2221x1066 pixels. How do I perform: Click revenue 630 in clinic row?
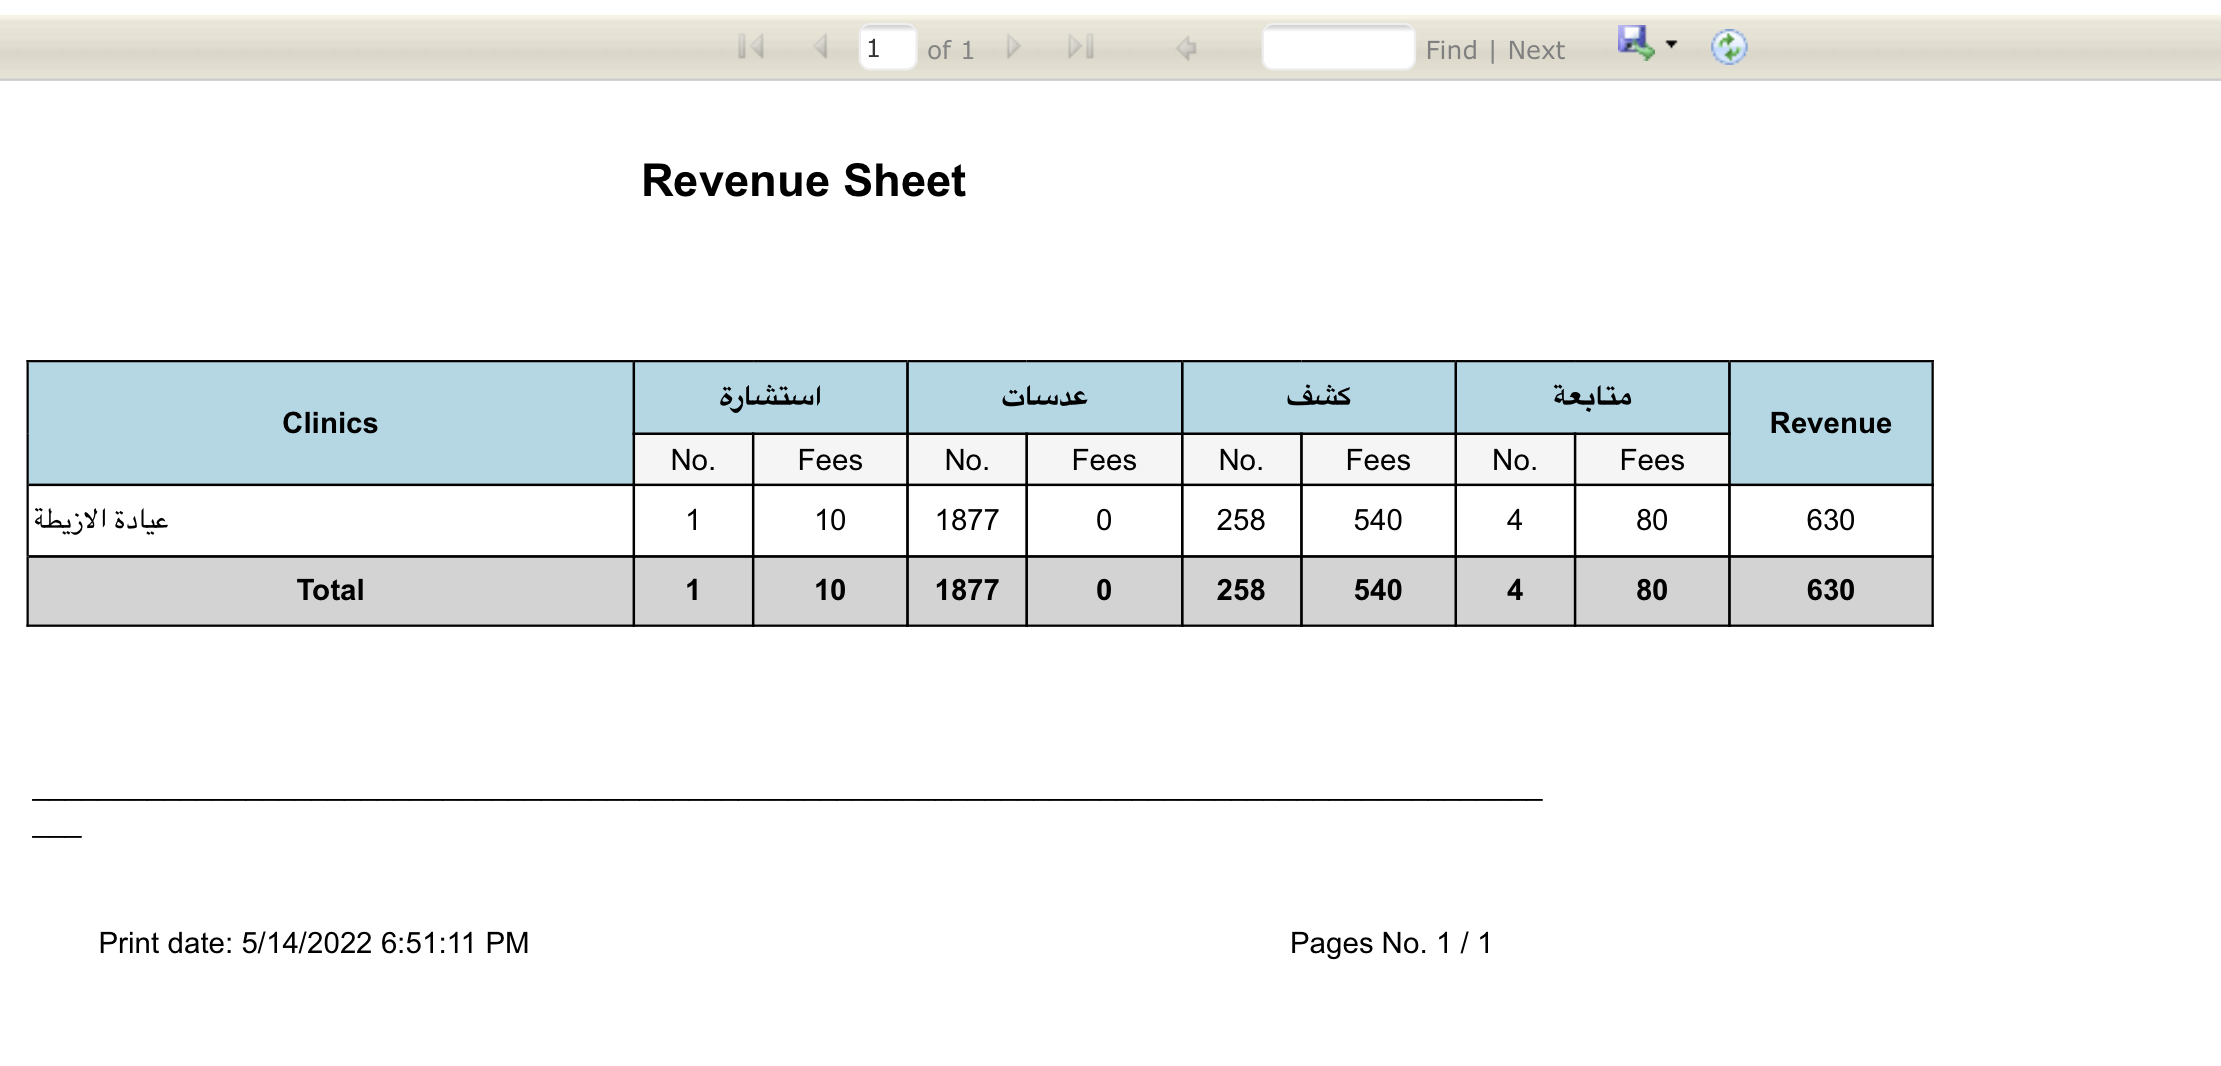(1830, 520)
